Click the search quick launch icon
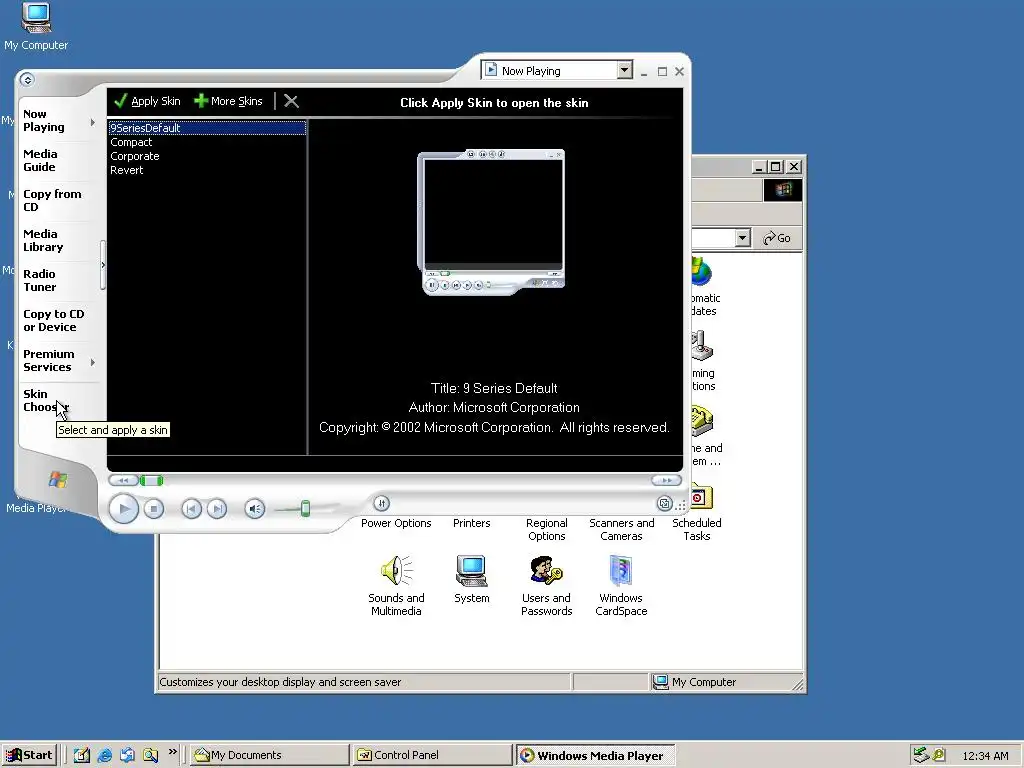 tap(150, 755)
